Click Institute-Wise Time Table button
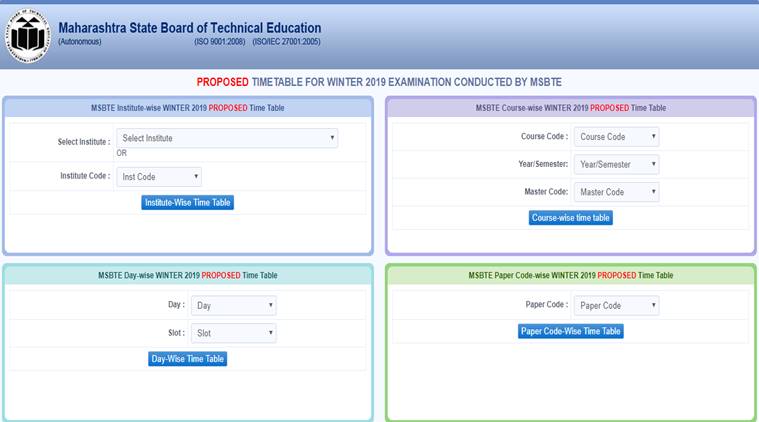This screenshot has width=759, height=422. tap(187, 203)
